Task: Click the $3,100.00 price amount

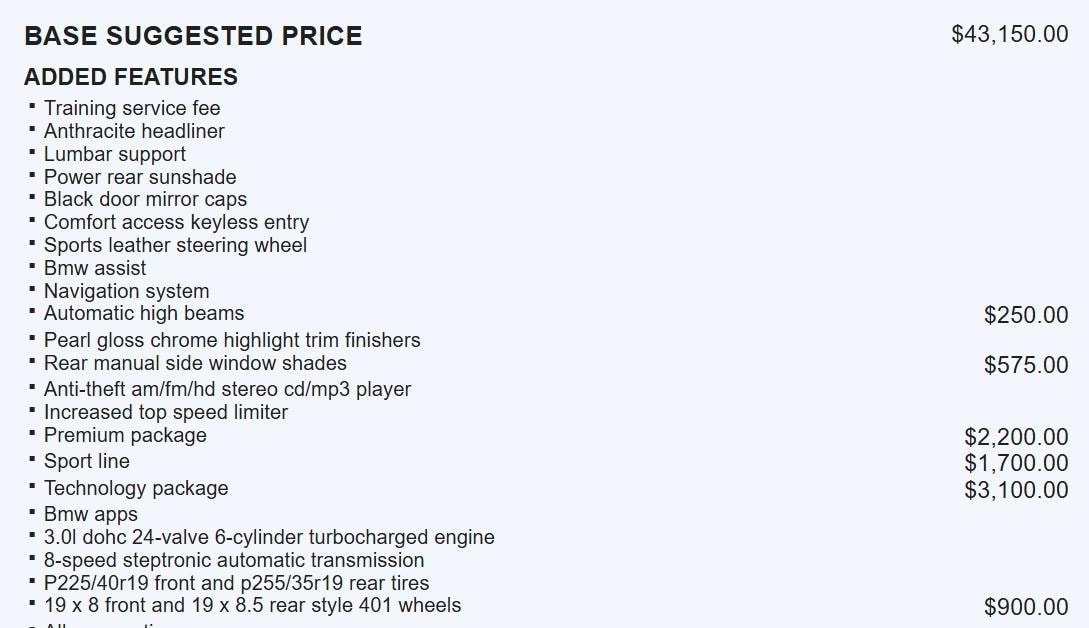Action: pos(1016,490)
